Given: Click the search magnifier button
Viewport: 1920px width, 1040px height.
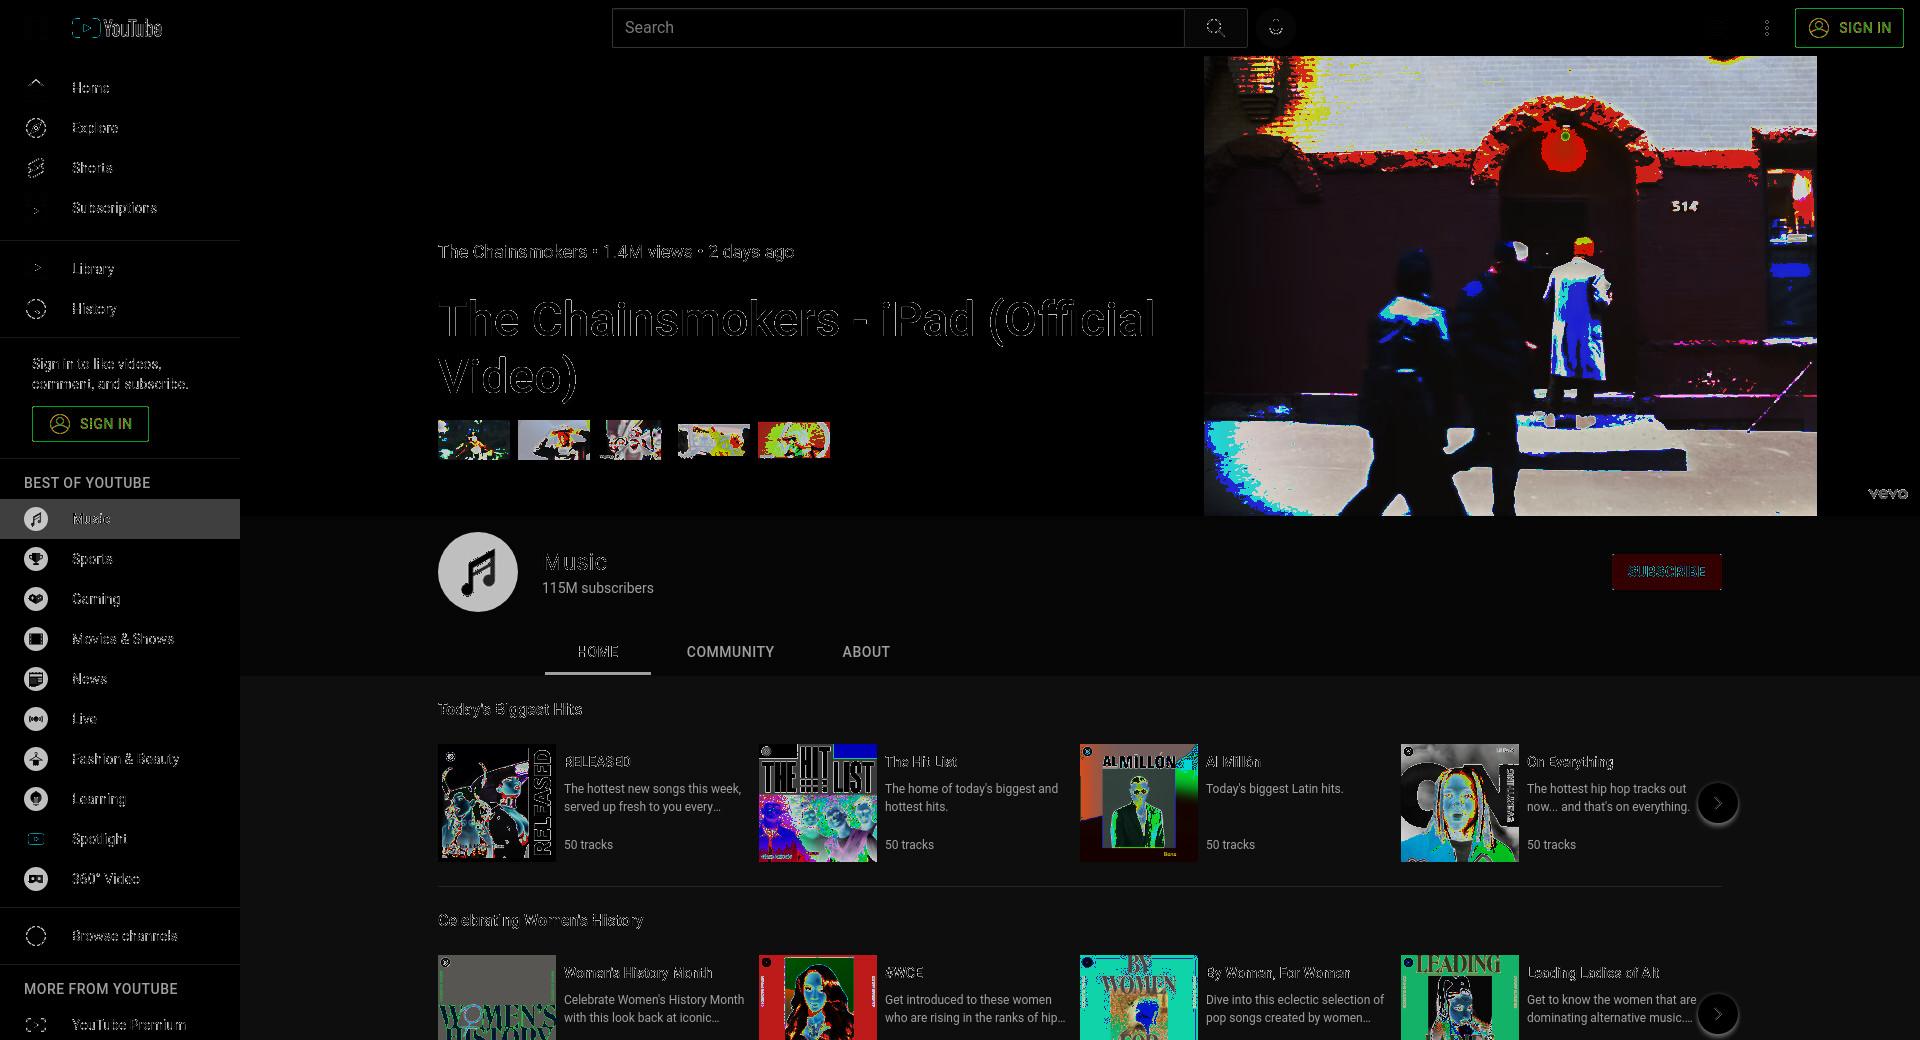Looking at the screenshot, I should point(1215,28).
